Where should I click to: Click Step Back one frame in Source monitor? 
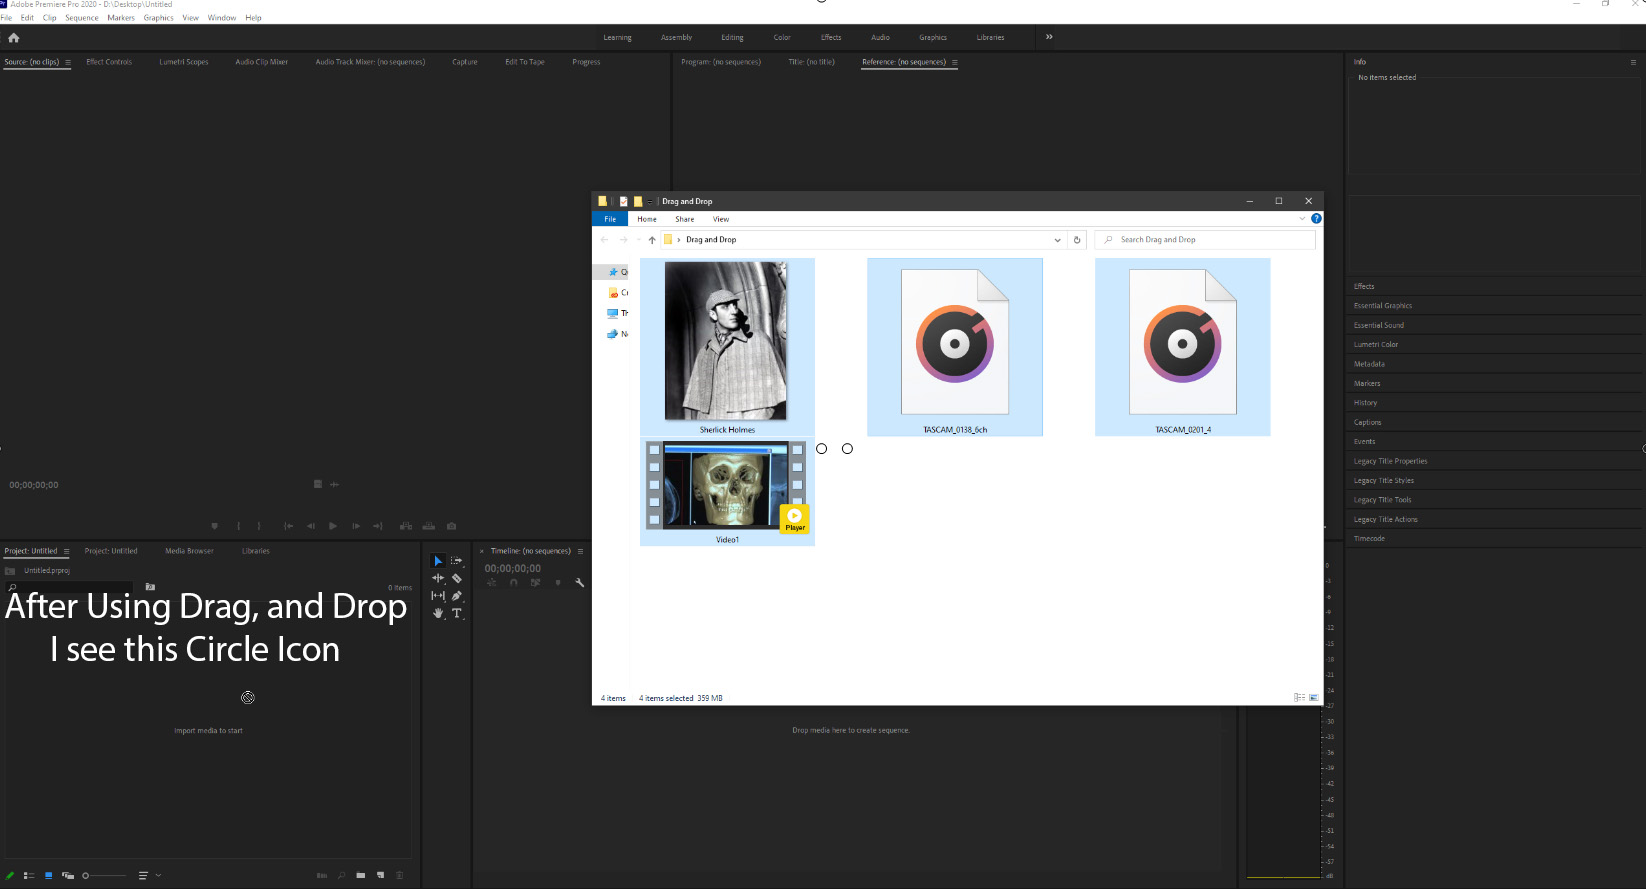tap(311, 526)
